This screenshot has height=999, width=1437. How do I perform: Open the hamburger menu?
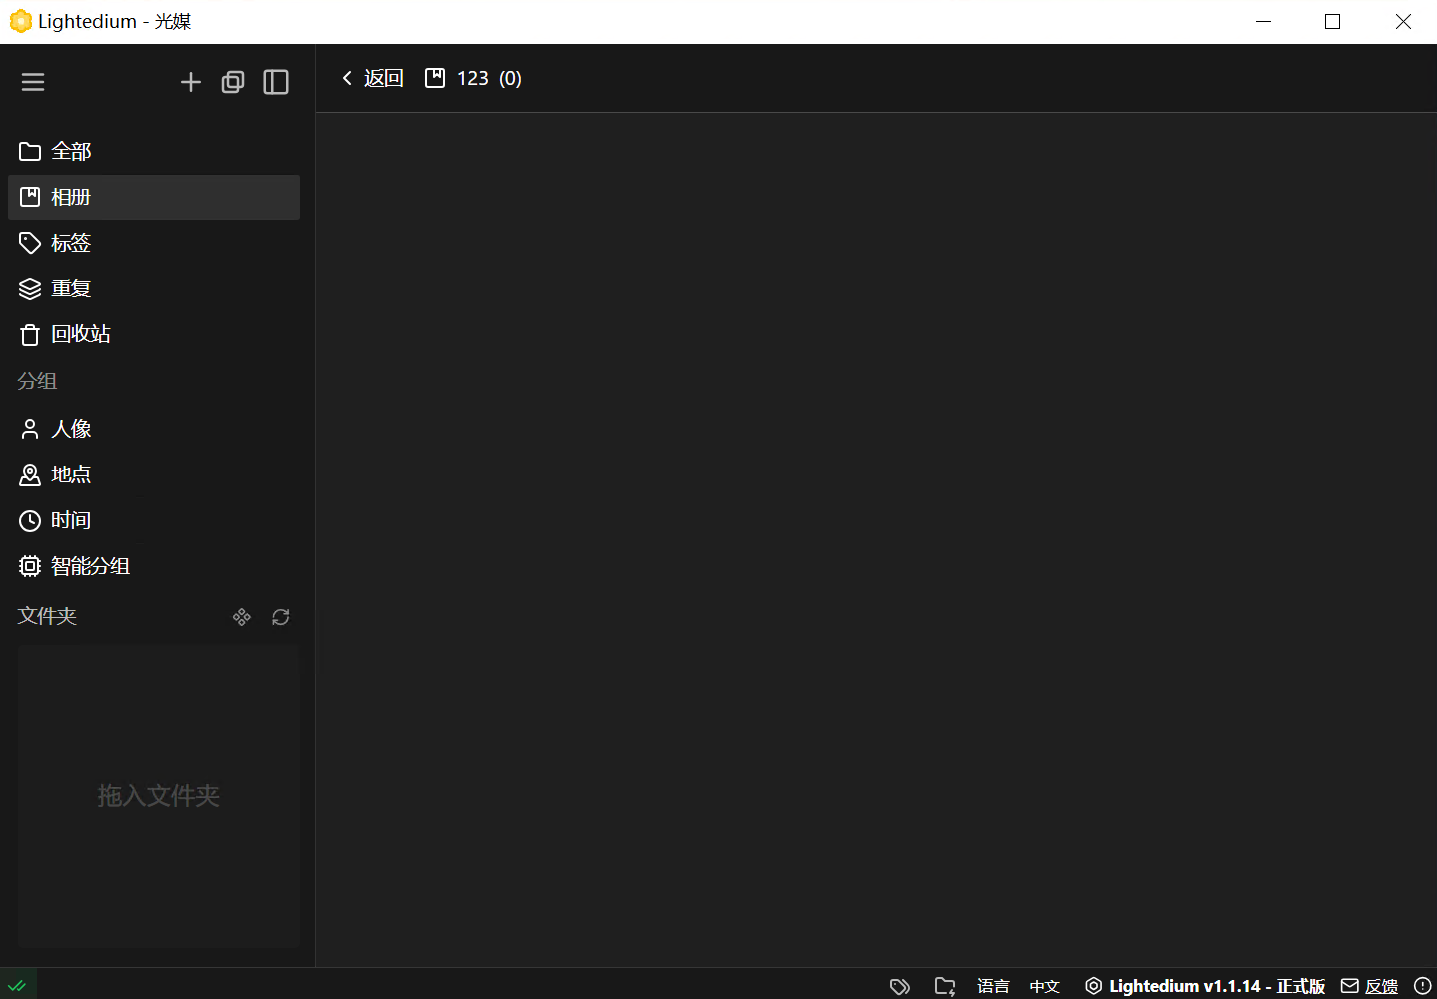pos(33,81)
